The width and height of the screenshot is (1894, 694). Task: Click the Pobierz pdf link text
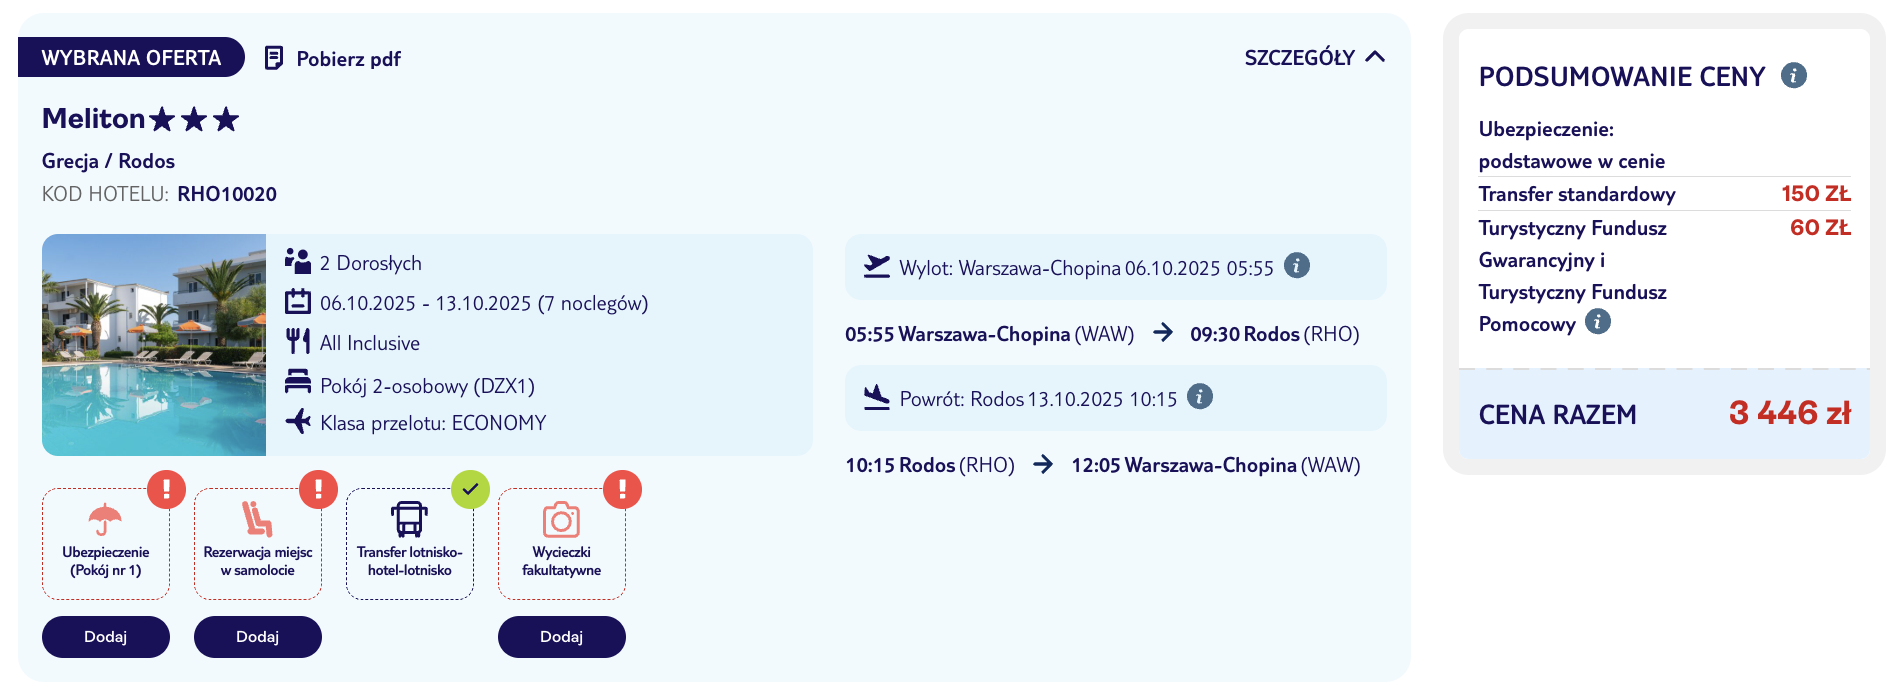click(x=348, y=59)
